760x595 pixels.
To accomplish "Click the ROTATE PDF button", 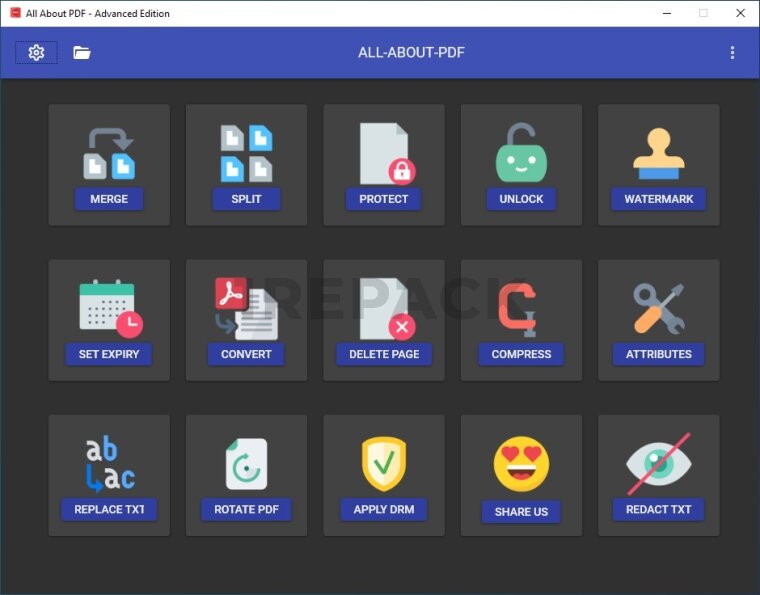I will point(246,509).
